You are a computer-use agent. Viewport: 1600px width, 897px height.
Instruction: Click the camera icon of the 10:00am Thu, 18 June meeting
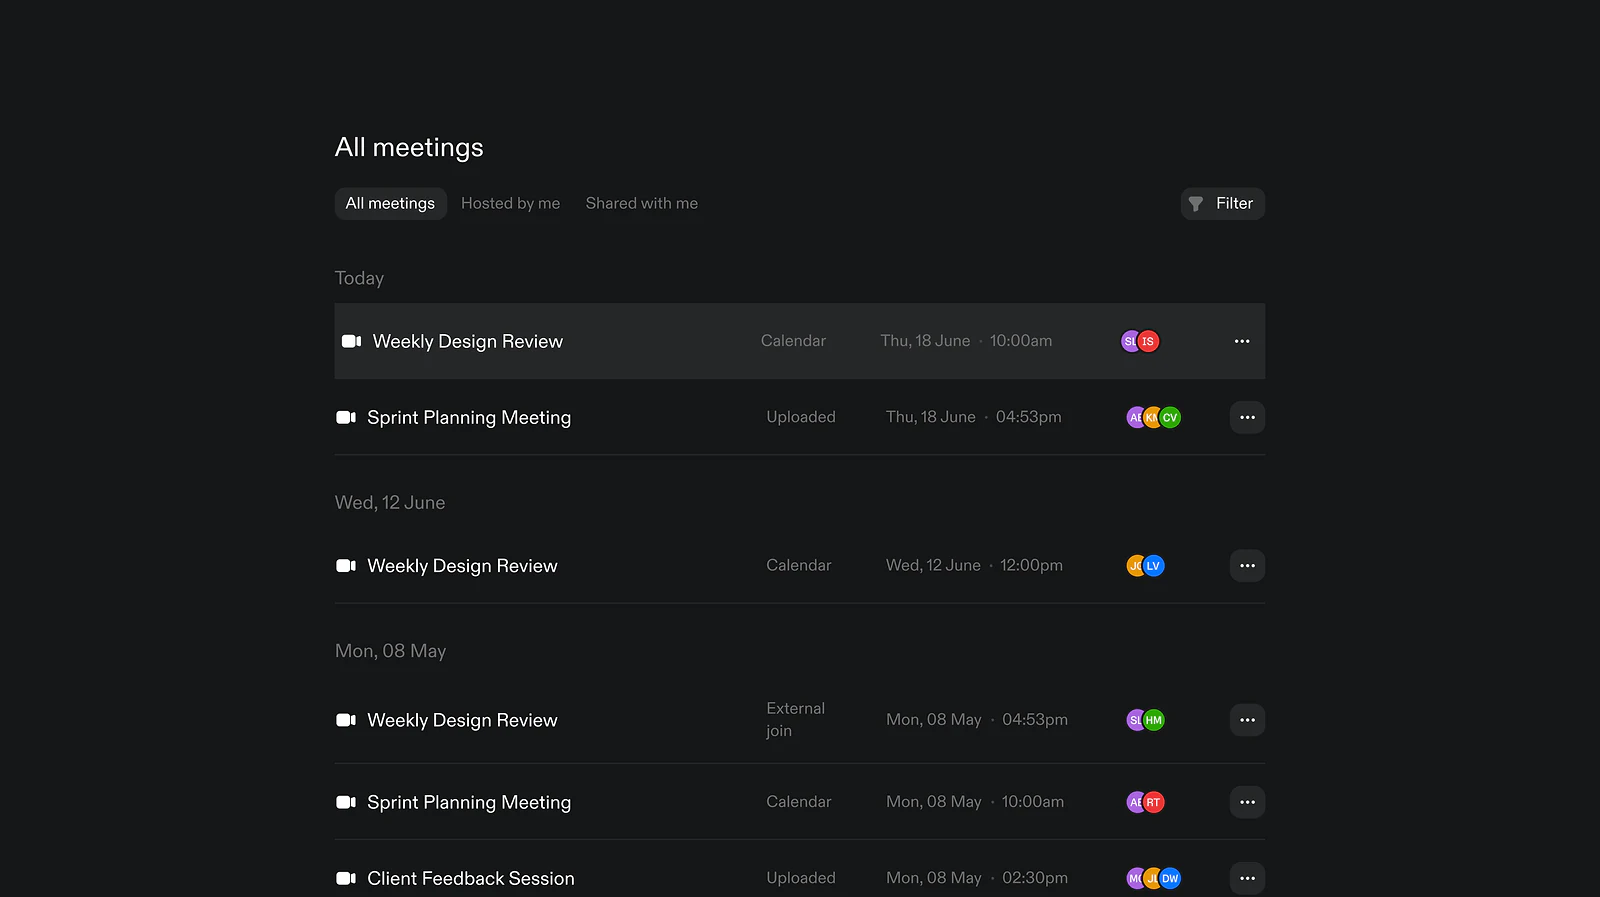352,341
